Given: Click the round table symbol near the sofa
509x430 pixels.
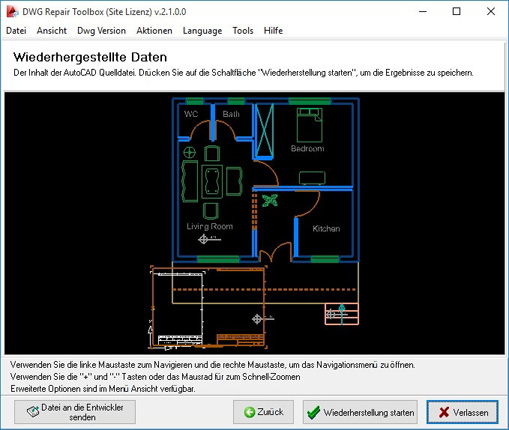Looking at the screenshot, I should (x=189, y=153).
